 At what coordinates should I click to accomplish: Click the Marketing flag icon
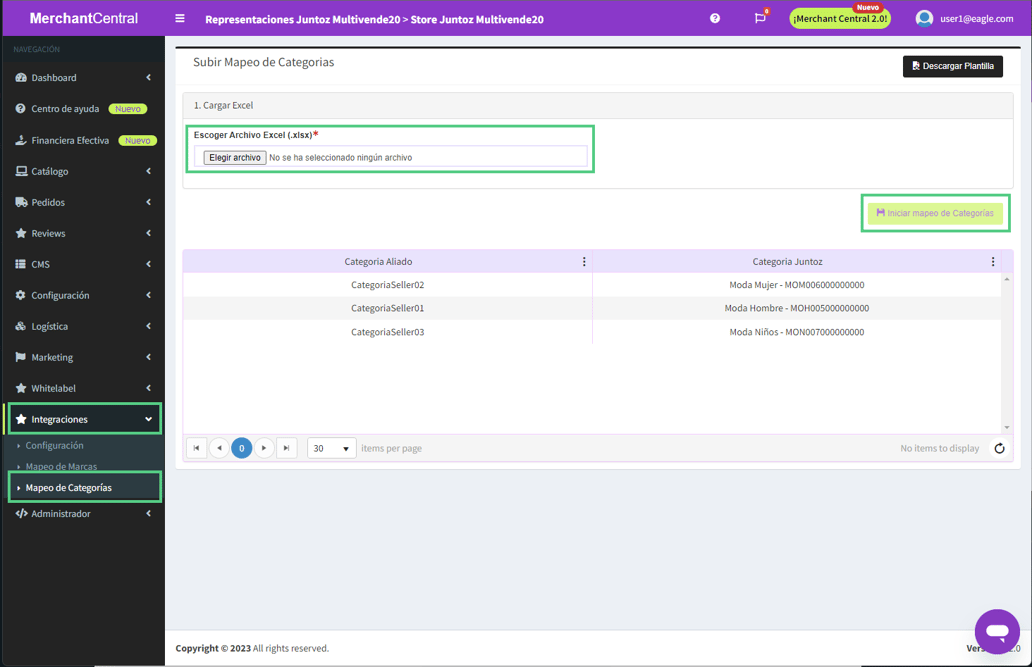tap(20, 357)
